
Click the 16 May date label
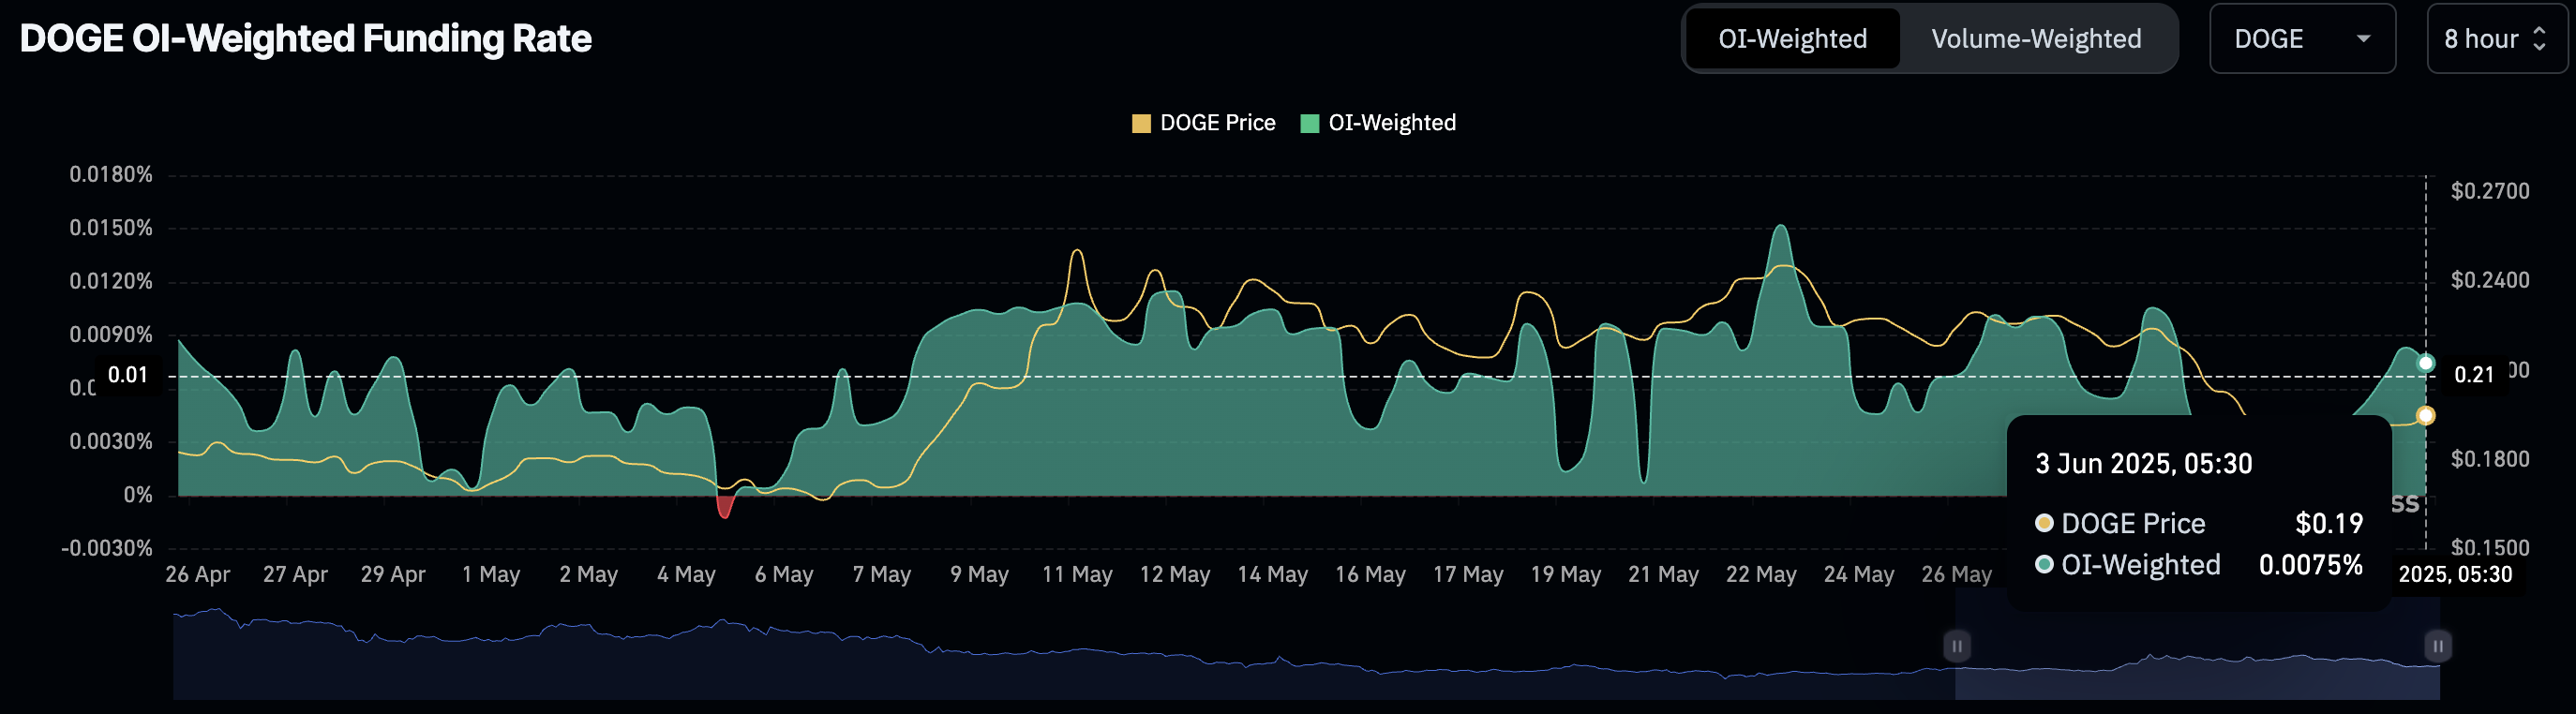pos(1371,575)
